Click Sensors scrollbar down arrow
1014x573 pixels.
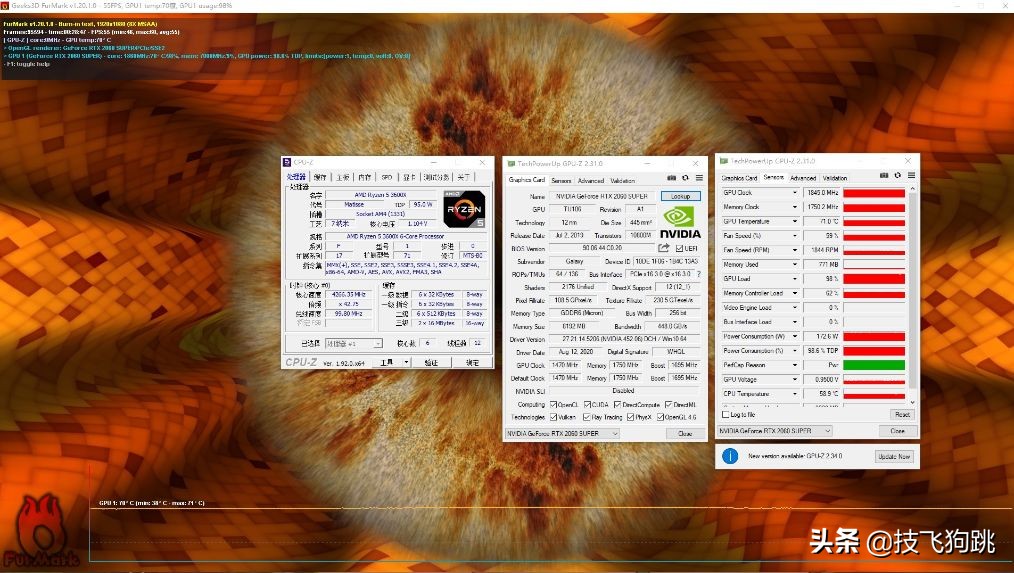point(912,403)
